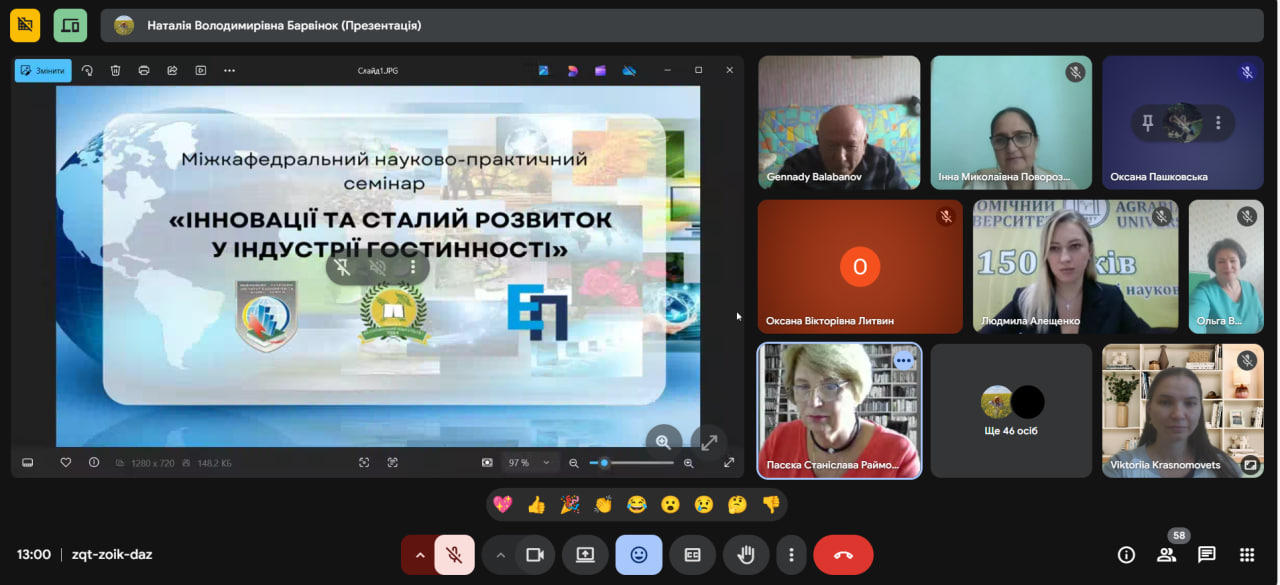Expand video settings arrow beside the camera
The image size is (1280, 585).
tap(500, 555)
